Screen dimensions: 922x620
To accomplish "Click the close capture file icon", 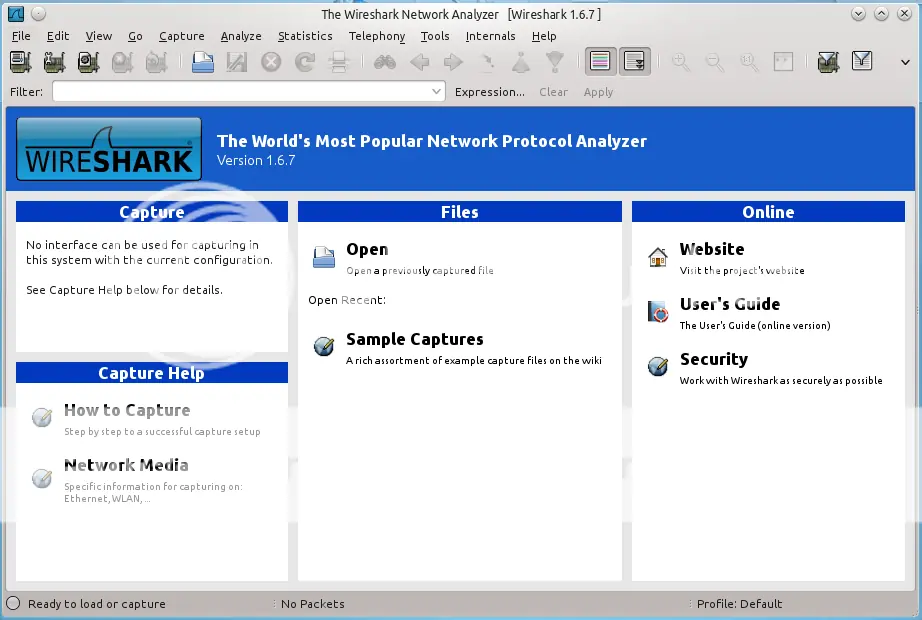I will click(271, 62).
